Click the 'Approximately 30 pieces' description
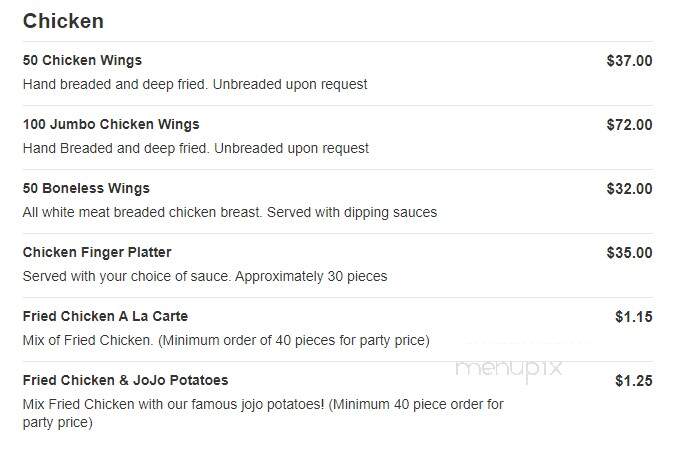This screenshot has height=451, width=688. tap(205, 276)
